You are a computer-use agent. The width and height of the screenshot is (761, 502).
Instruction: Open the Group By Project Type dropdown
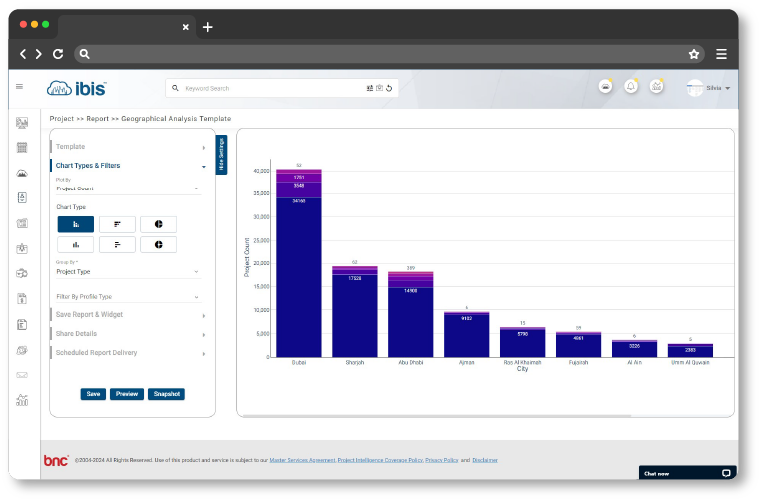coord(128,271)
